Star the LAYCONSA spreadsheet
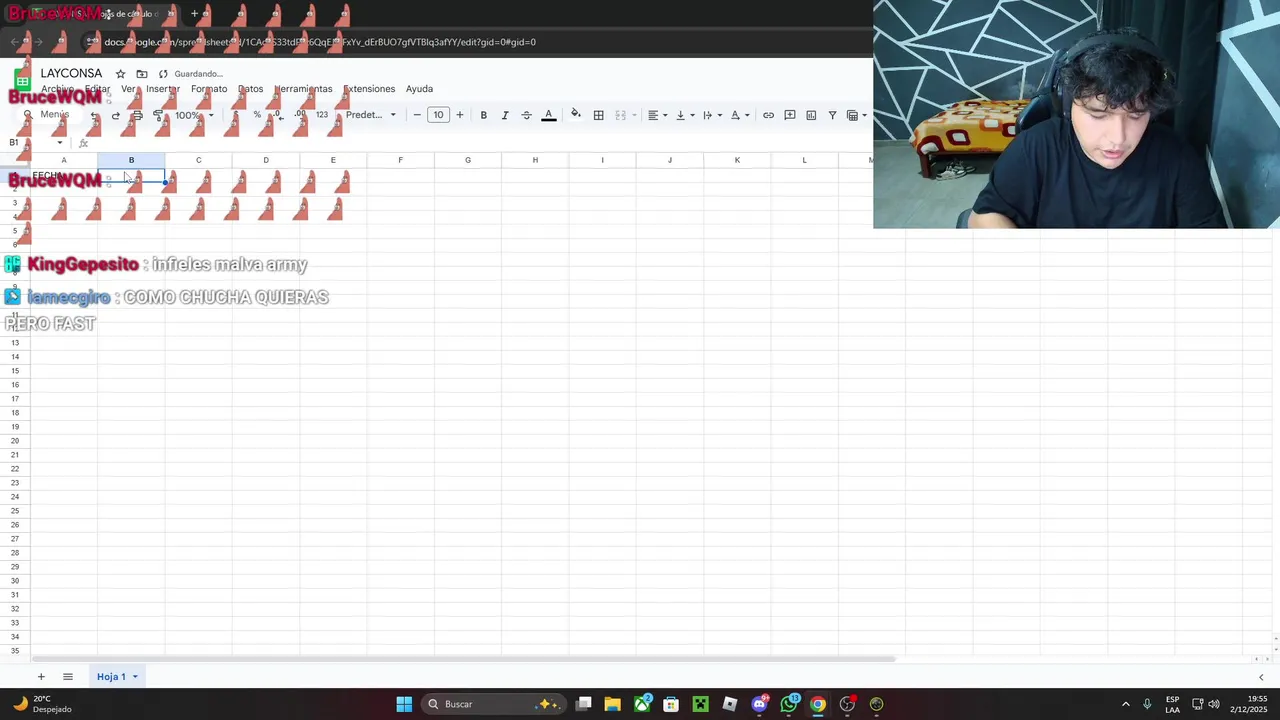The width and height of the screenshot is (1280, 720). click(x=120, y=74)
